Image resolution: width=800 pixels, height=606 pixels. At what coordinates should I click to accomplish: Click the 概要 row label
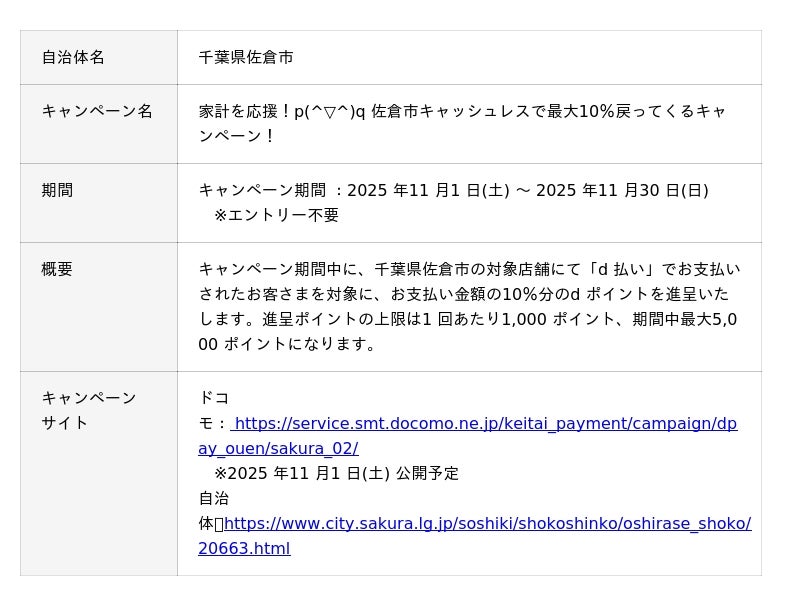(57, 269)
